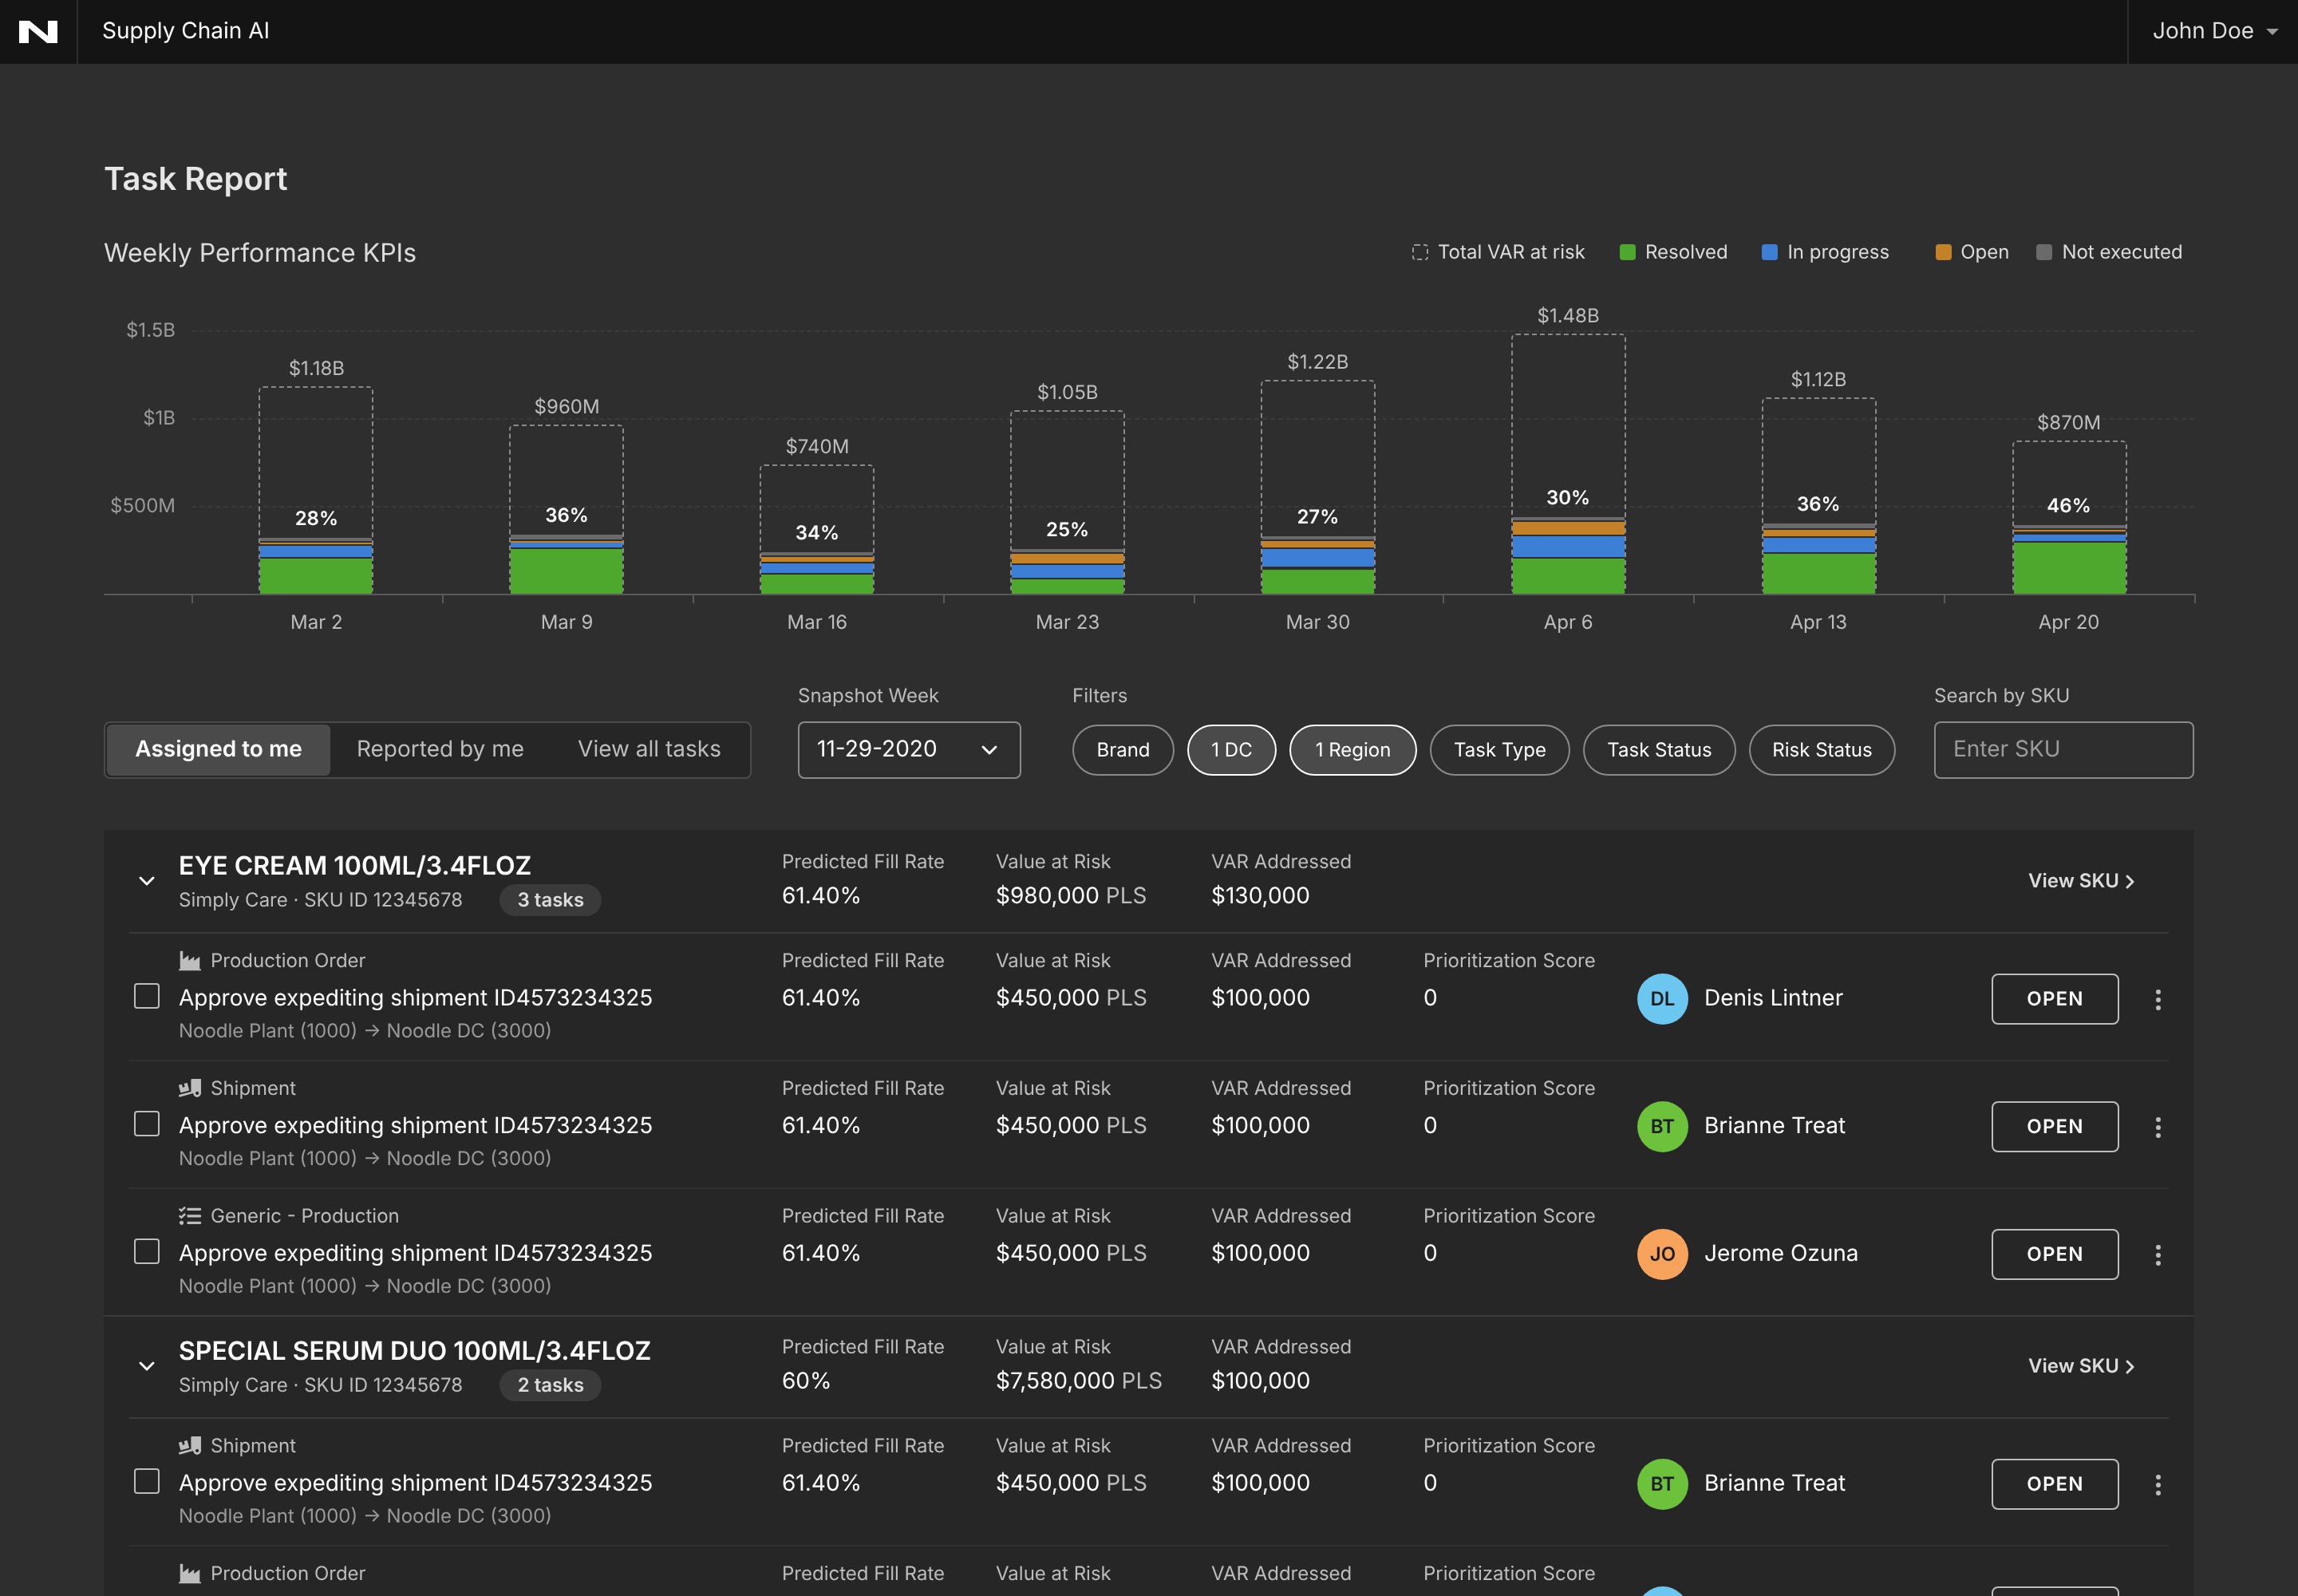Click the Production Order factory icon for Denis Lintner
The height and width of the screenshot is (1596, 2298).
(x=189, y=961)
